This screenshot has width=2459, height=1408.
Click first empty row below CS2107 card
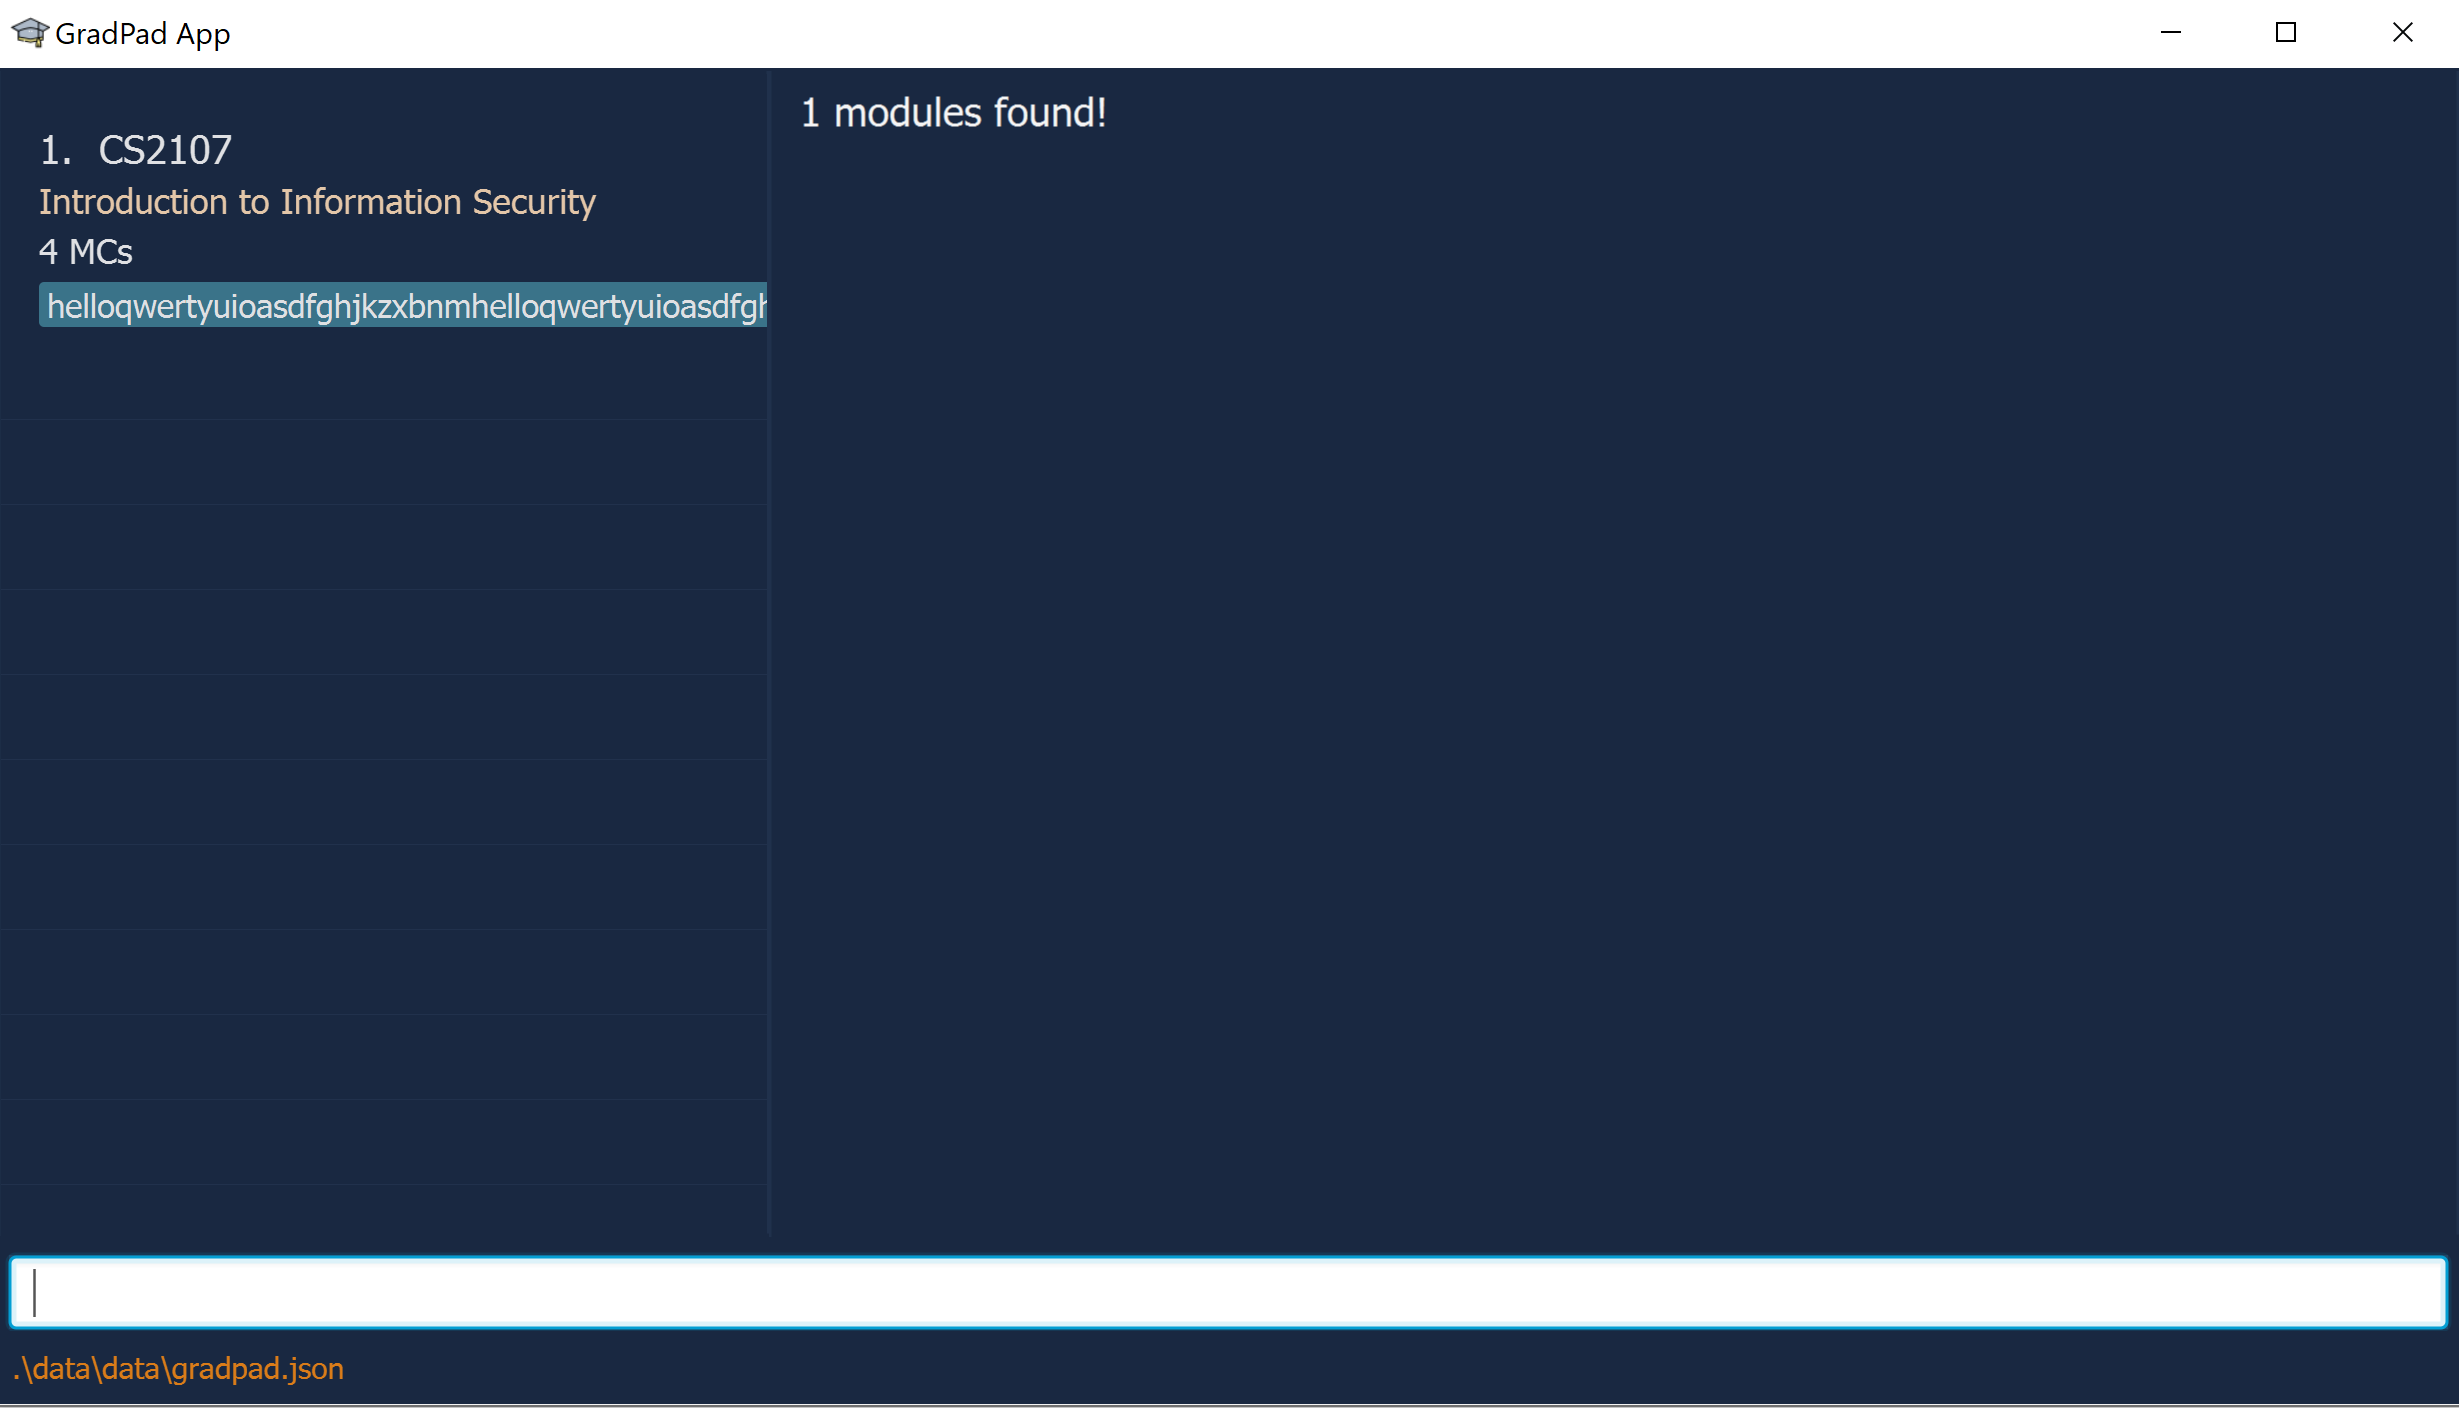click(x=384, y=462)
